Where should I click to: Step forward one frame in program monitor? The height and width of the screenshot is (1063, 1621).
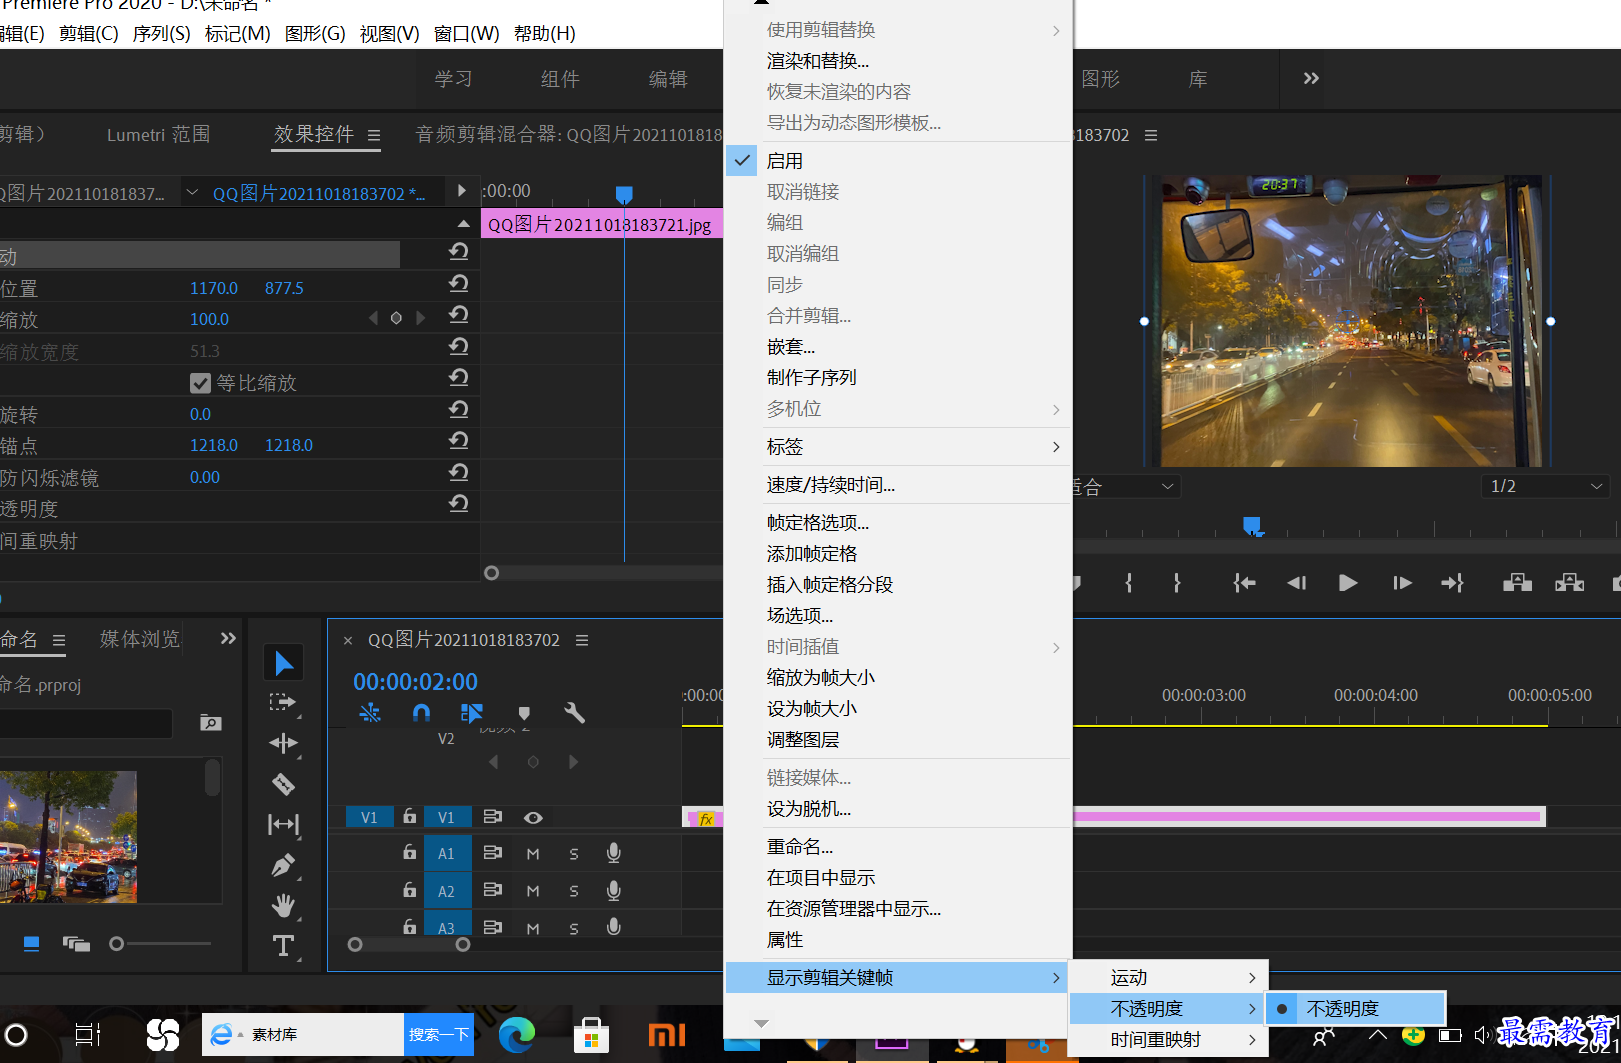1402,583
